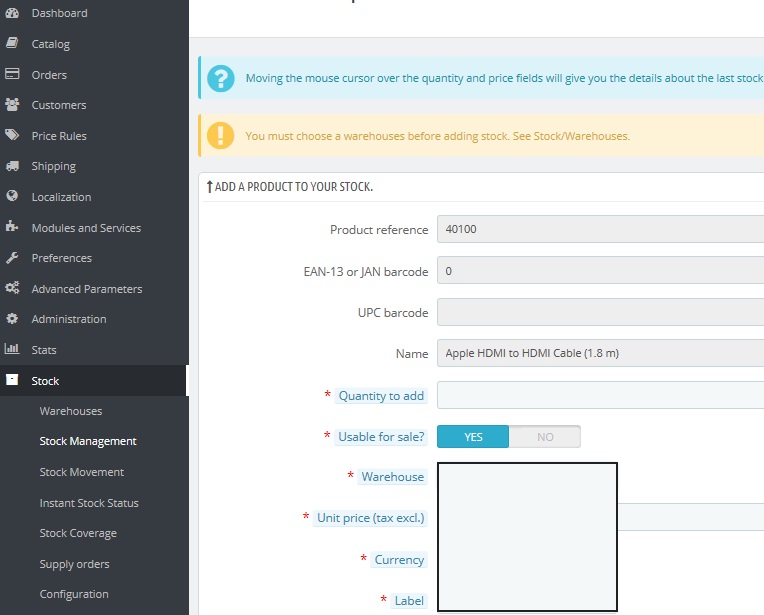Image resolution: width=764 pixels, height=615 pixels.
Task: Click the Quantity to add label
Action: (381, 396)
